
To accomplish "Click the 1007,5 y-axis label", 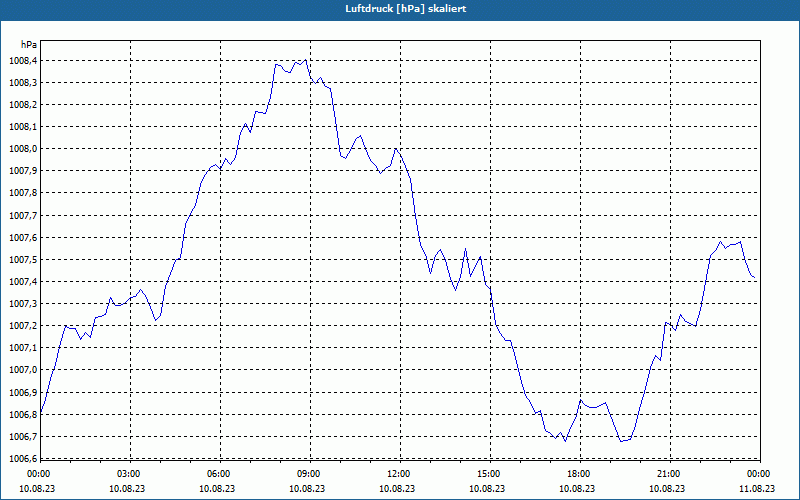I will tap(23, 260).
